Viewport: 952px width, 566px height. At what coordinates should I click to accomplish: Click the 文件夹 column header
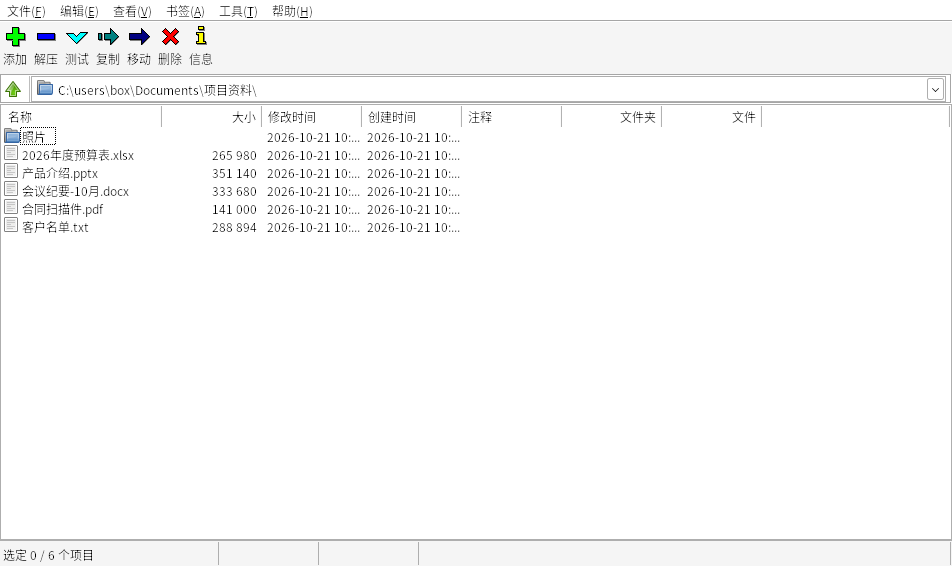[x=611, y=117]
